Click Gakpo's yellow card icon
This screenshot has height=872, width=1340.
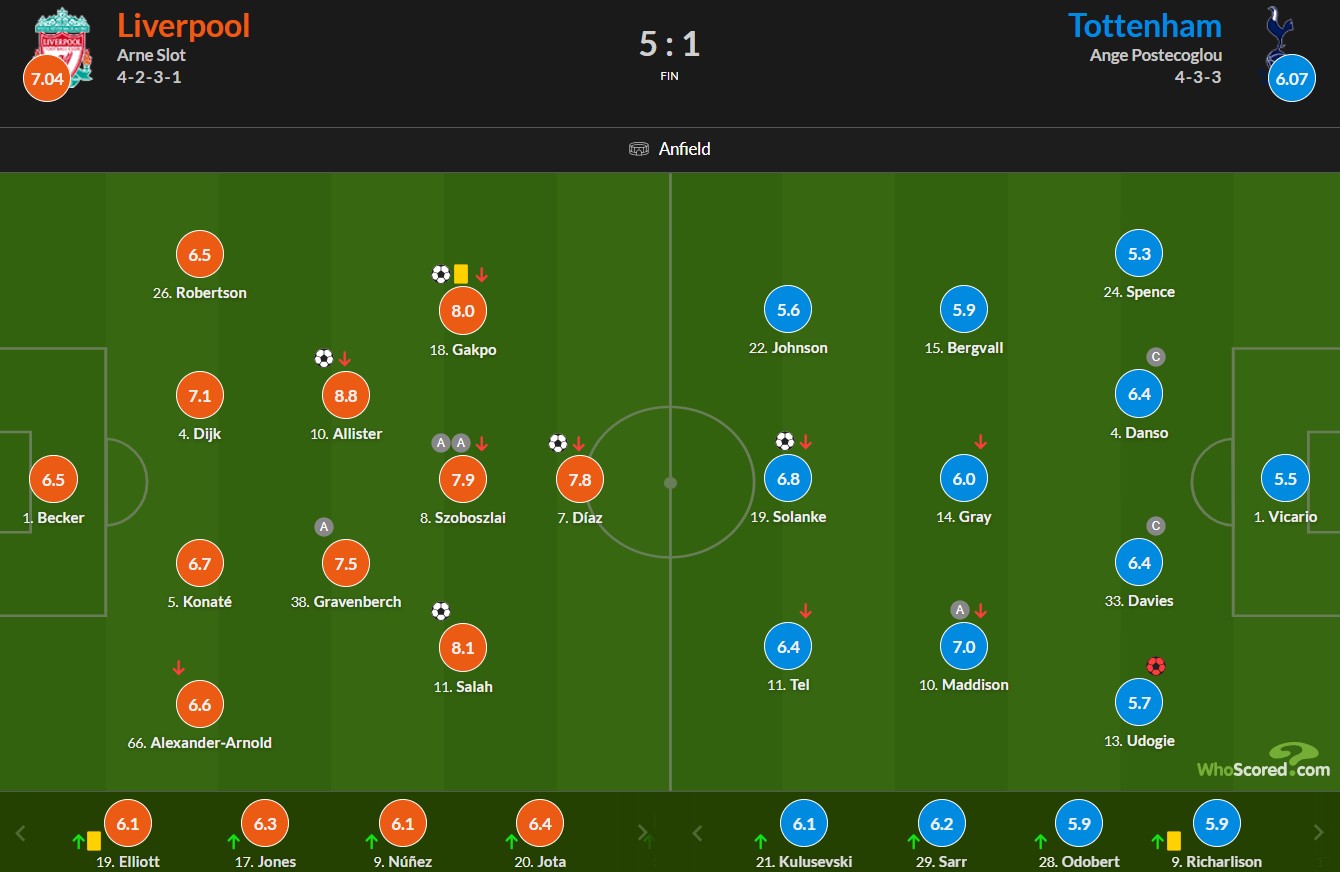(461, 274)
